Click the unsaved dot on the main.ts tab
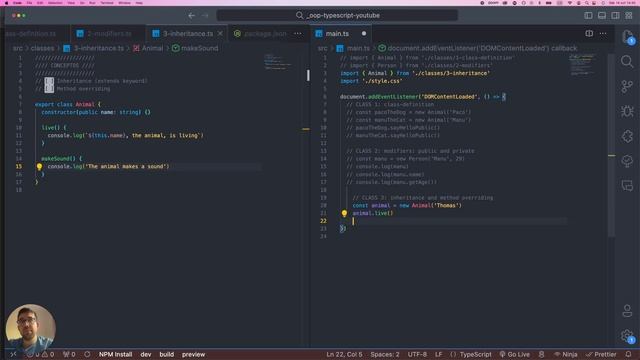The height and width of the screenshot is (360, 640). 364,33
